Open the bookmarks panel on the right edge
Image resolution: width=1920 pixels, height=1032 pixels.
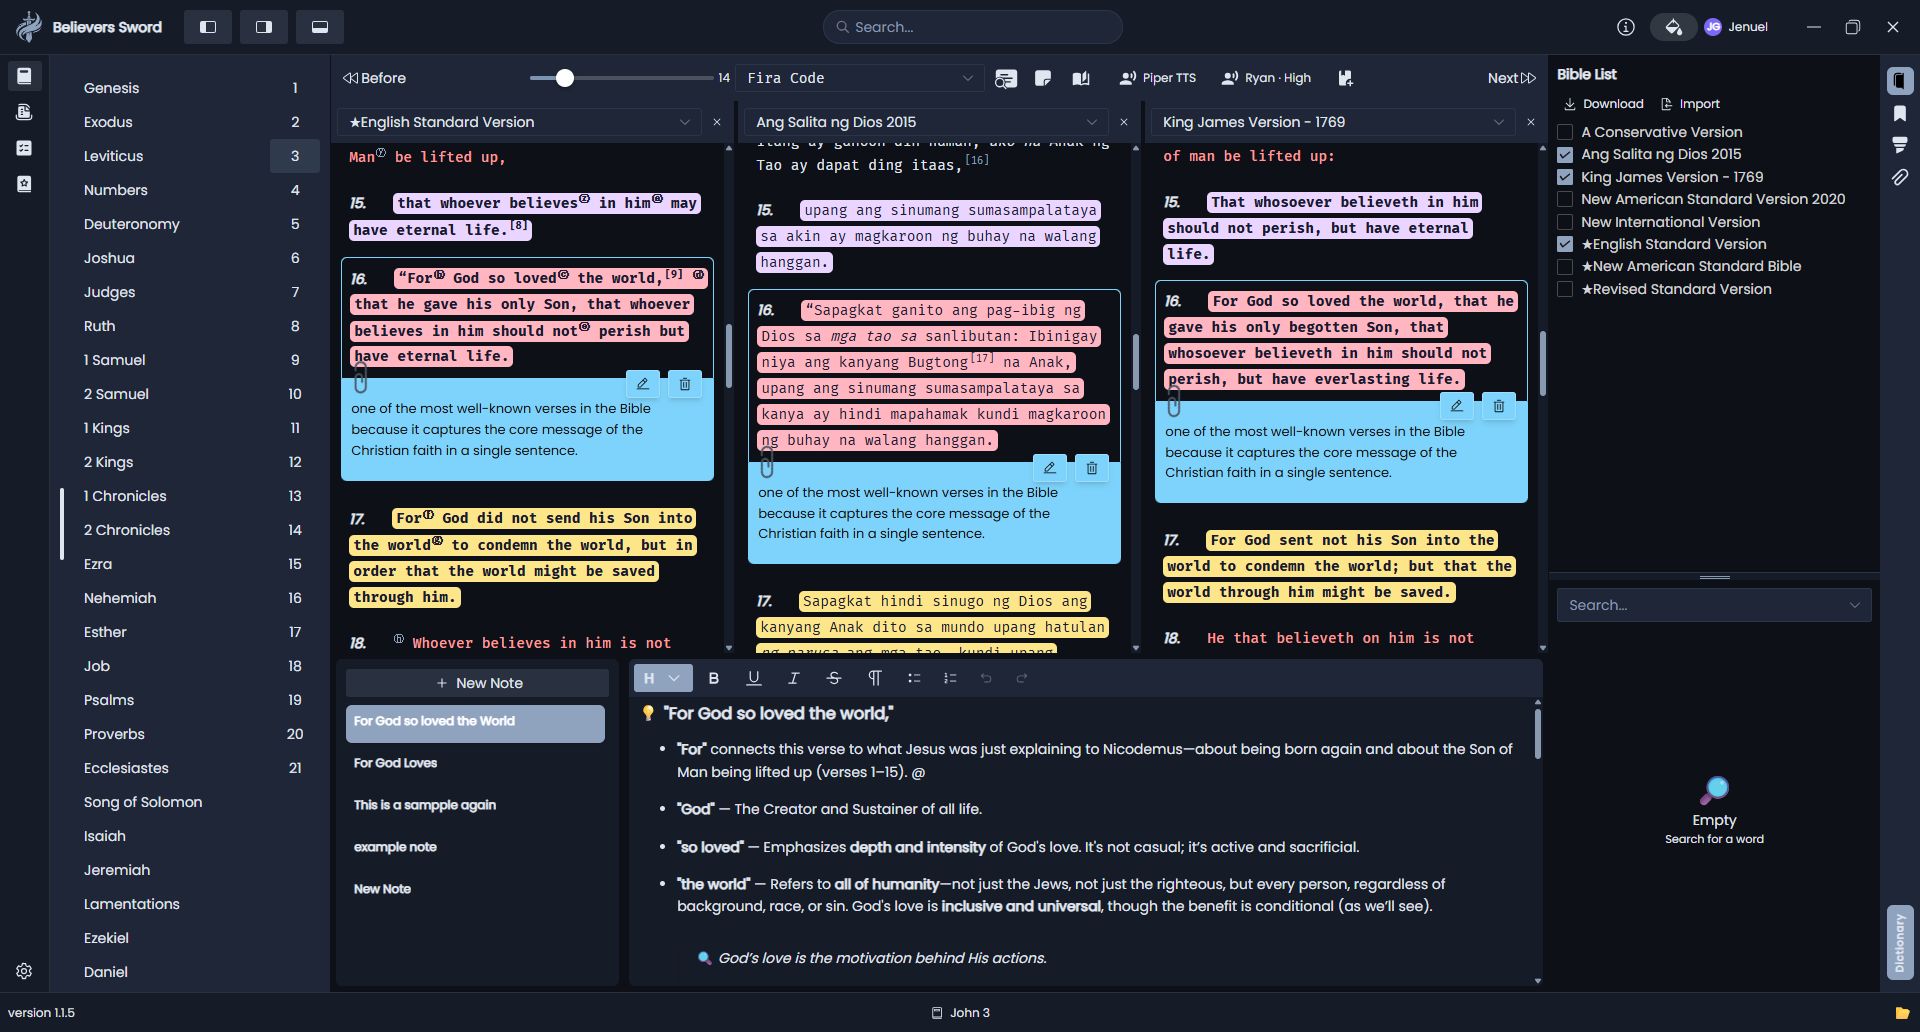1901,114
